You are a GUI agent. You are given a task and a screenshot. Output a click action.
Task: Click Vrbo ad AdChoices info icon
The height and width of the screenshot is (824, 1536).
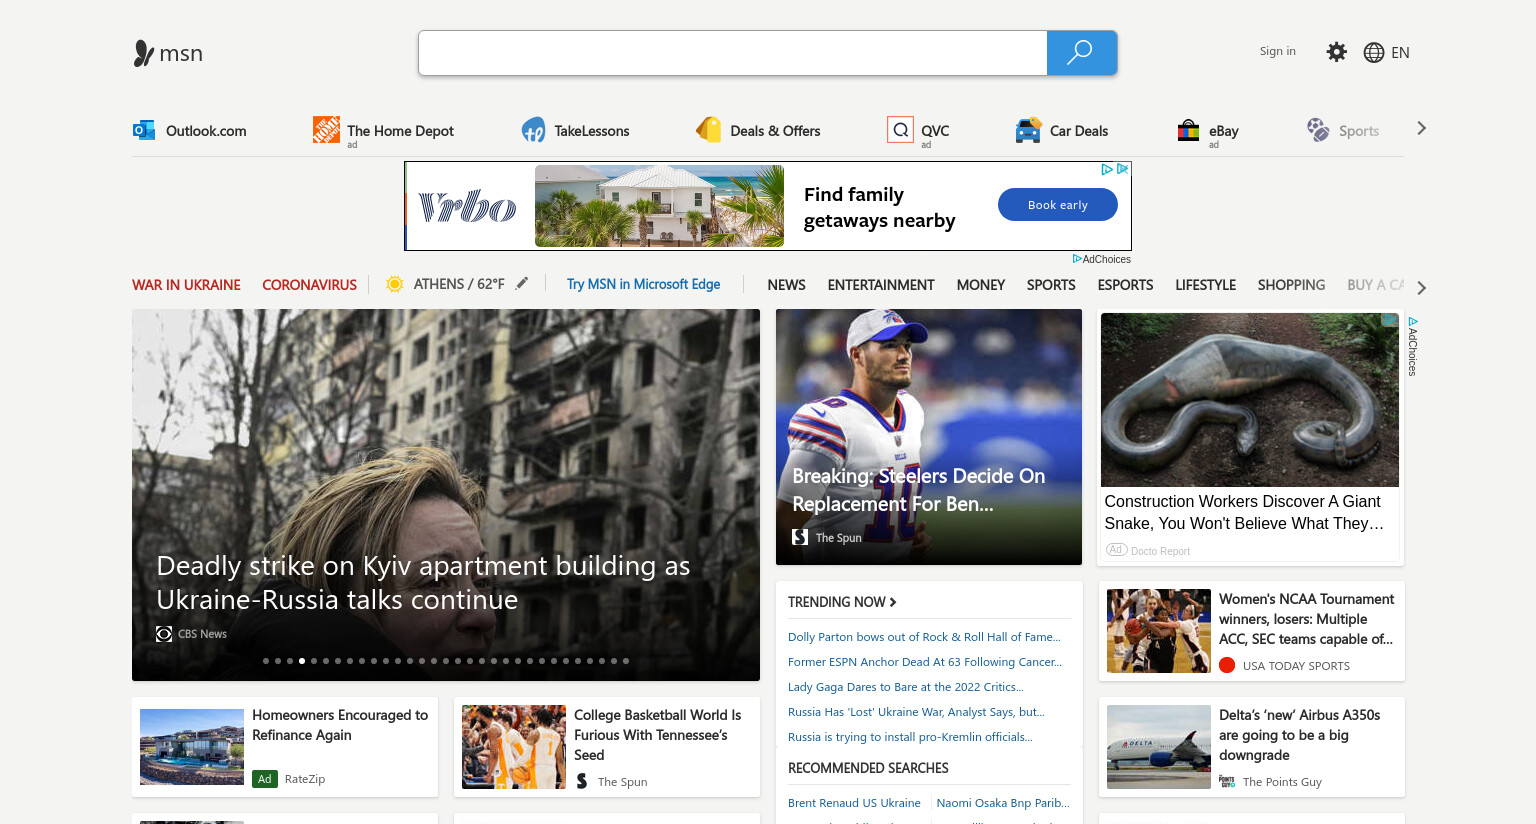click(1107, 169)
